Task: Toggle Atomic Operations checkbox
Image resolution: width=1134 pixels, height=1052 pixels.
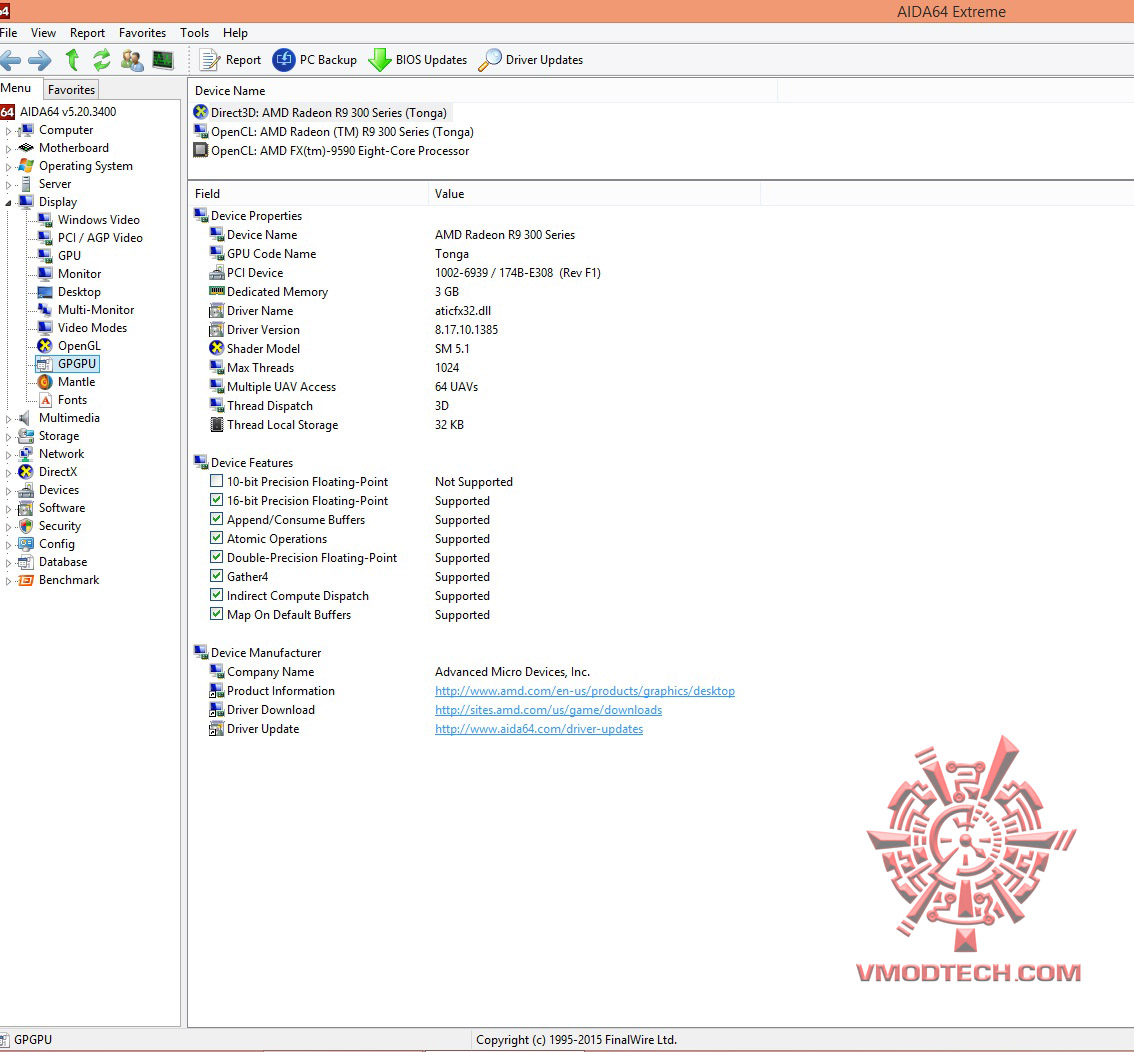Action: tap(216, 537)
